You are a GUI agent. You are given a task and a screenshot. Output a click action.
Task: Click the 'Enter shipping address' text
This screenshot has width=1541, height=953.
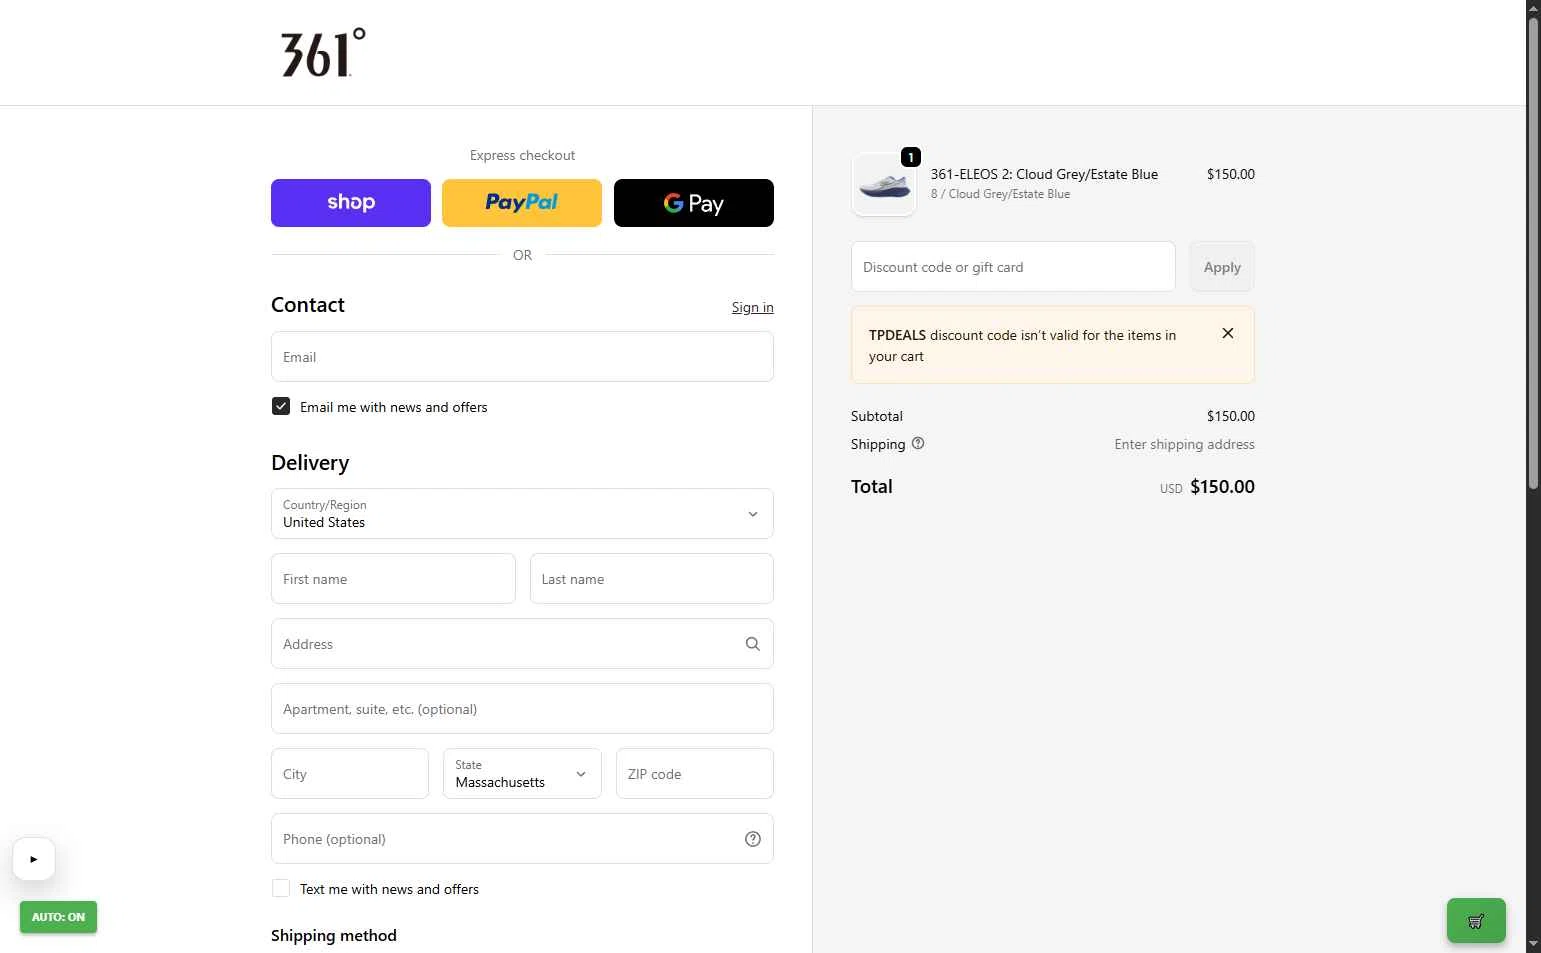(1185, 444)
